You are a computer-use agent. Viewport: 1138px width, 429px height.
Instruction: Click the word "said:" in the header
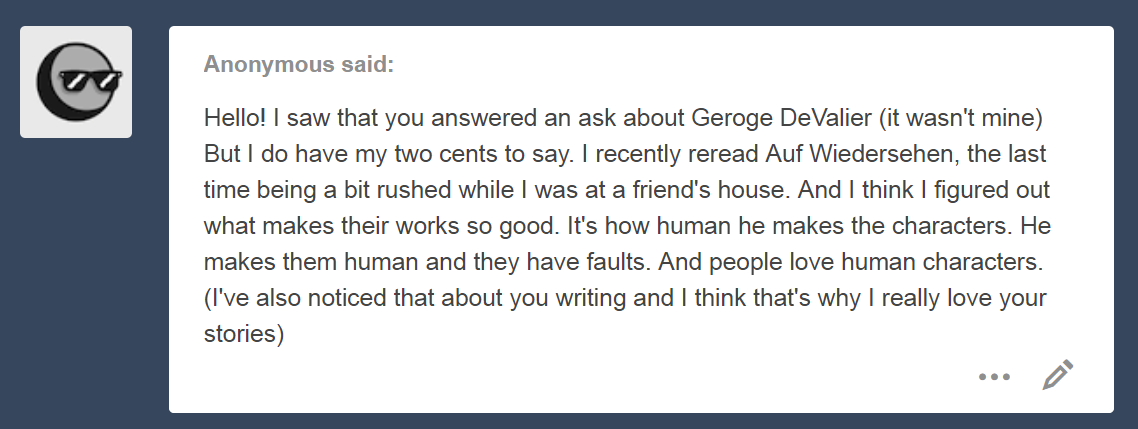click(367, 65)
